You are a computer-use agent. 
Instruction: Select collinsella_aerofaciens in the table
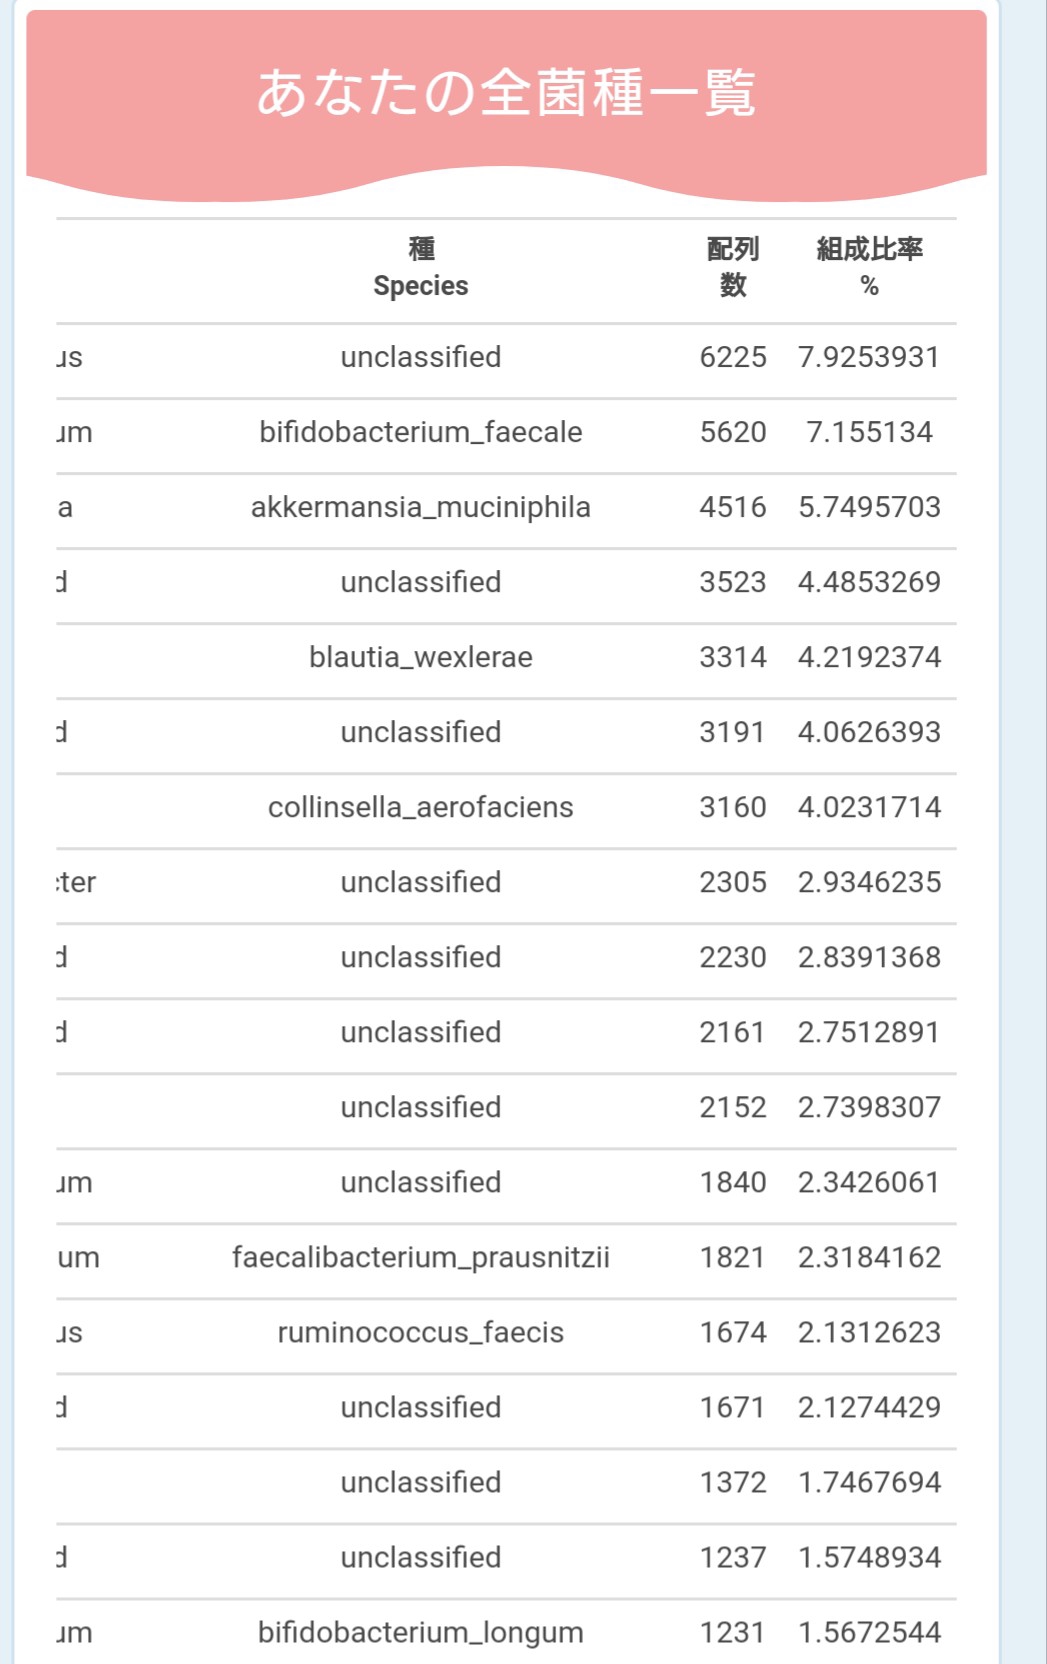(x=421, y=807)
